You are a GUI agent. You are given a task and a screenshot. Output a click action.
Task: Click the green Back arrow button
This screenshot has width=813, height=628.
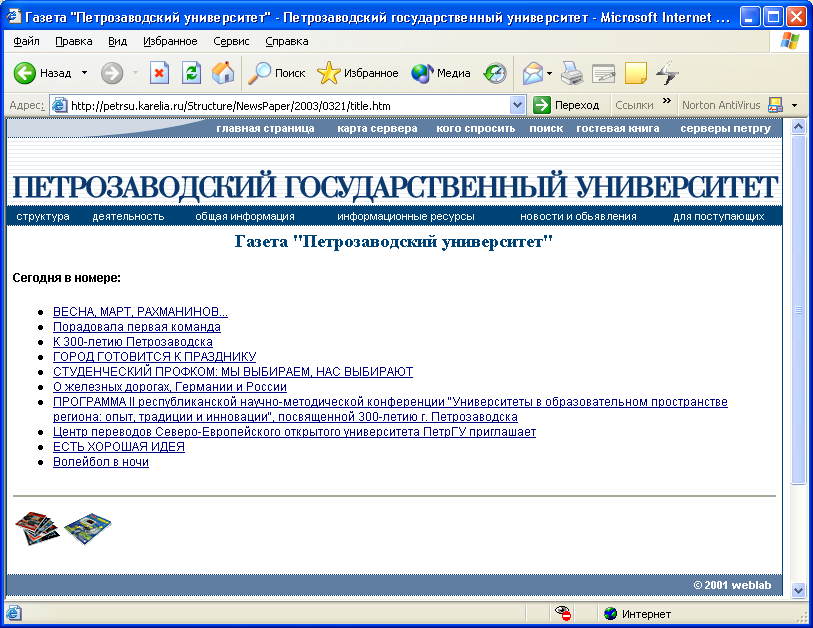click(x=24, y=73)
